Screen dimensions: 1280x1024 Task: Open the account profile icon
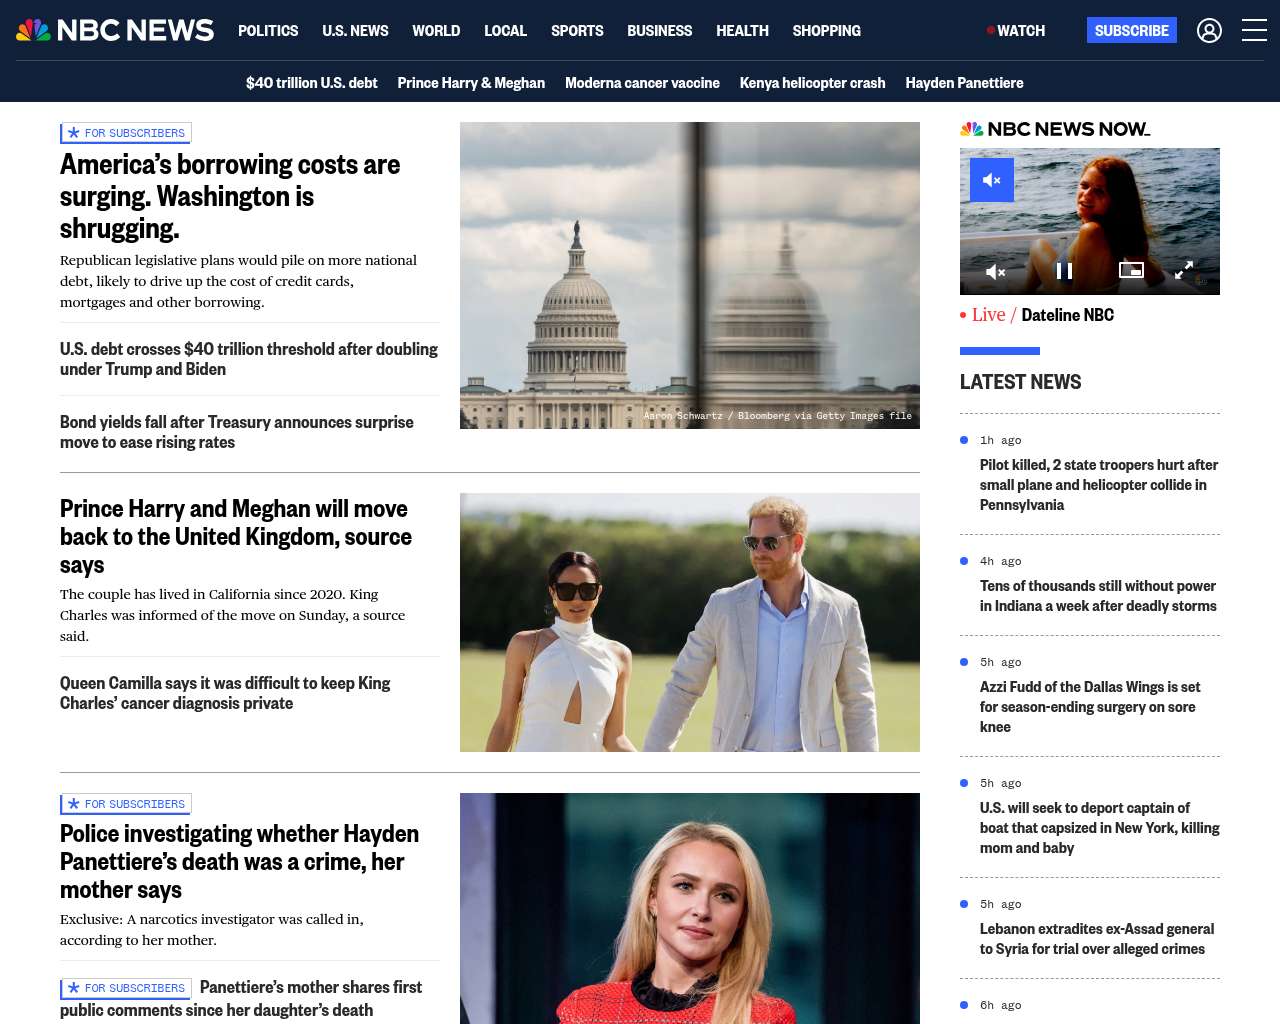click(1209, 31)
